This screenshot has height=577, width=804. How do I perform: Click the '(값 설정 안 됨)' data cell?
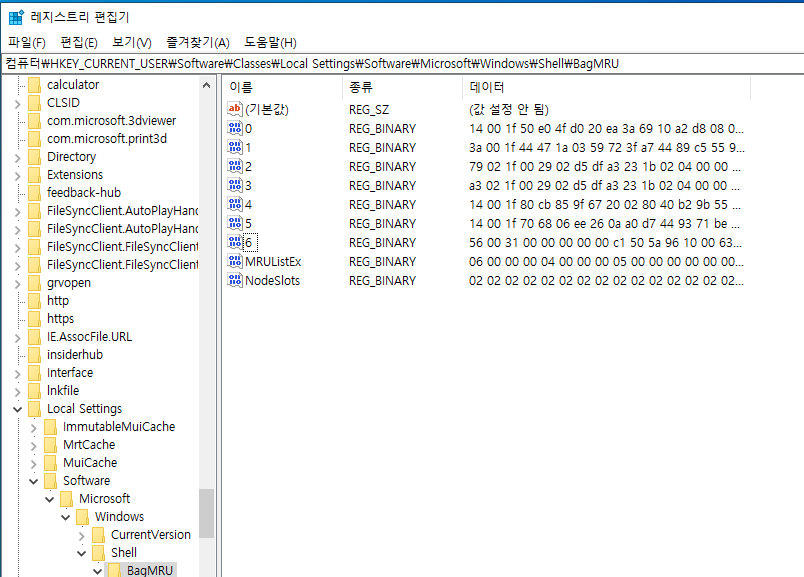(x=509, y=109)
